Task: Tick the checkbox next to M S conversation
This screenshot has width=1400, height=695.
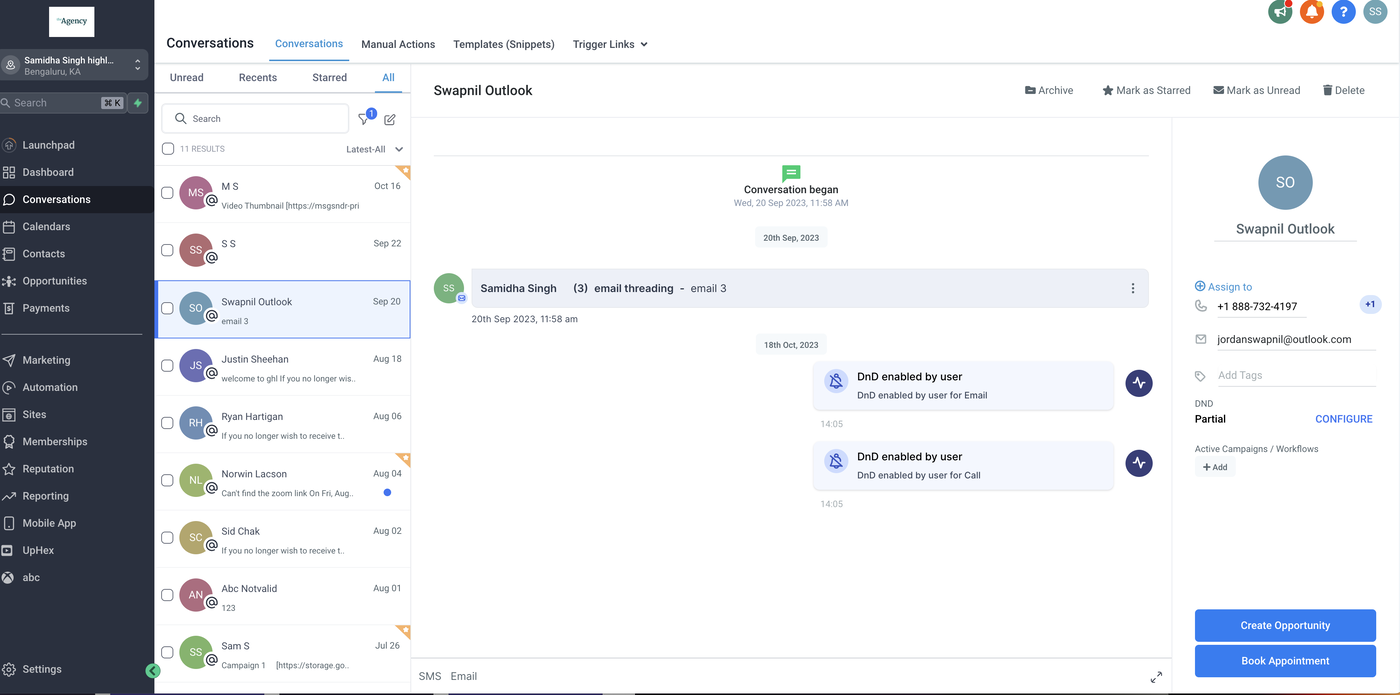Action: coord(167,193)
